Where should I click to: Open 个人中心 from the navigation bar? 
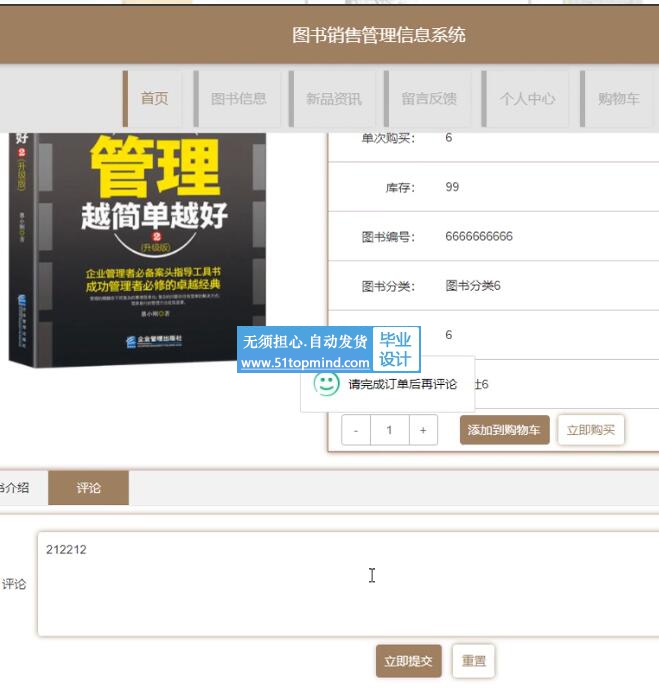[x=526, y=99]
